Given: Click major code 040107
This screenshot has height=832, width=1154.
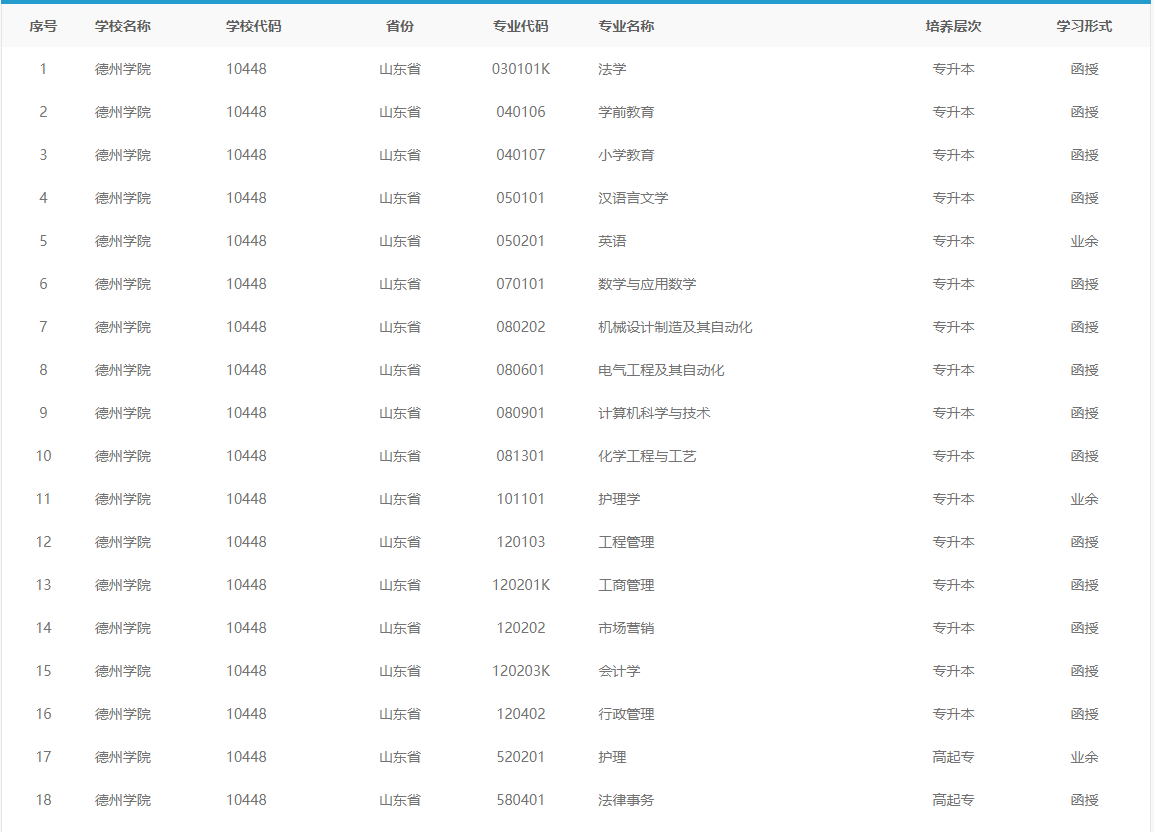Looking at the screenshot, I should 521,155.
